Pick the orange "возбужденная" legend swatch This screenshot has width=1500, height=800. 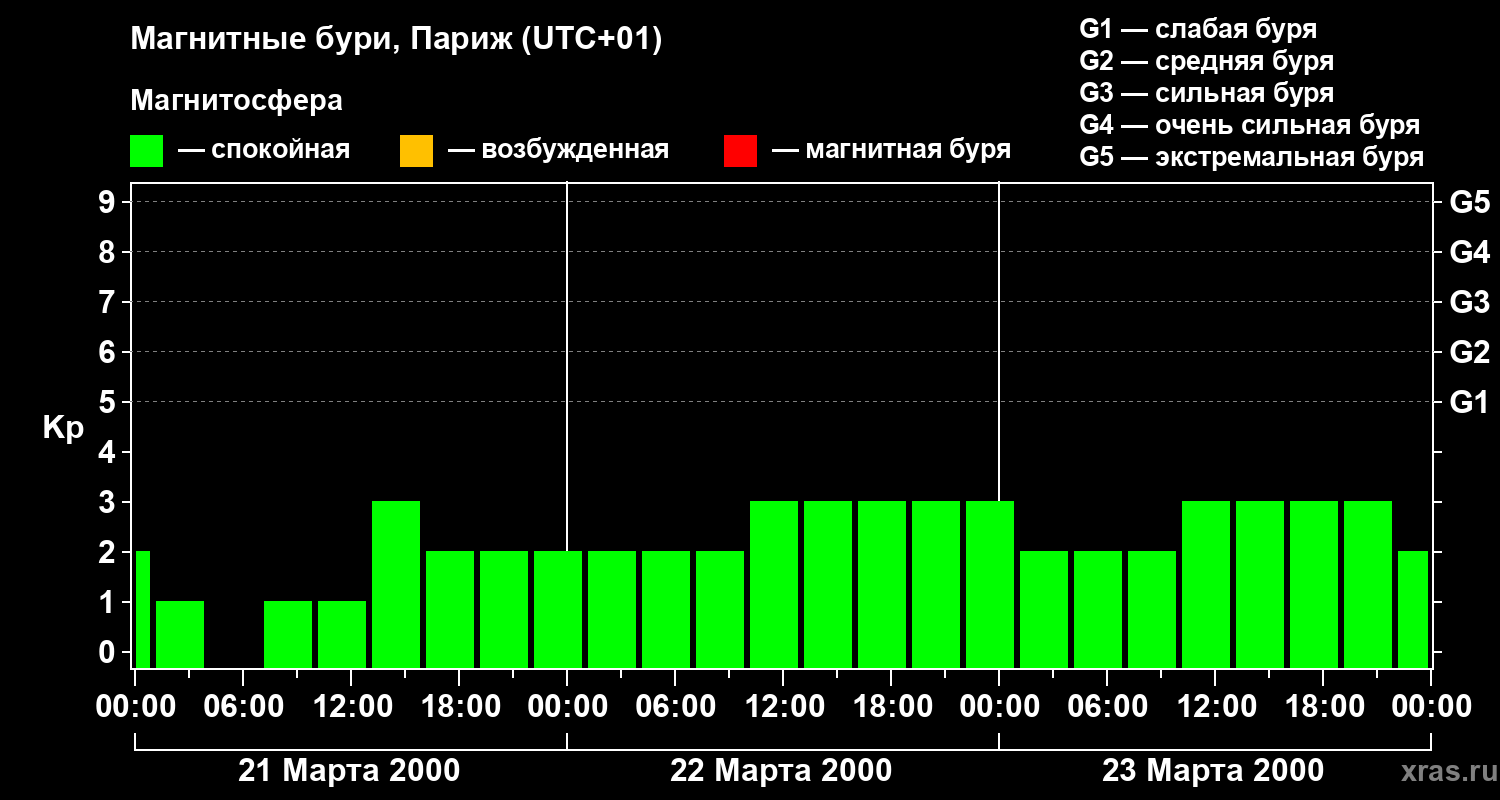416,151
